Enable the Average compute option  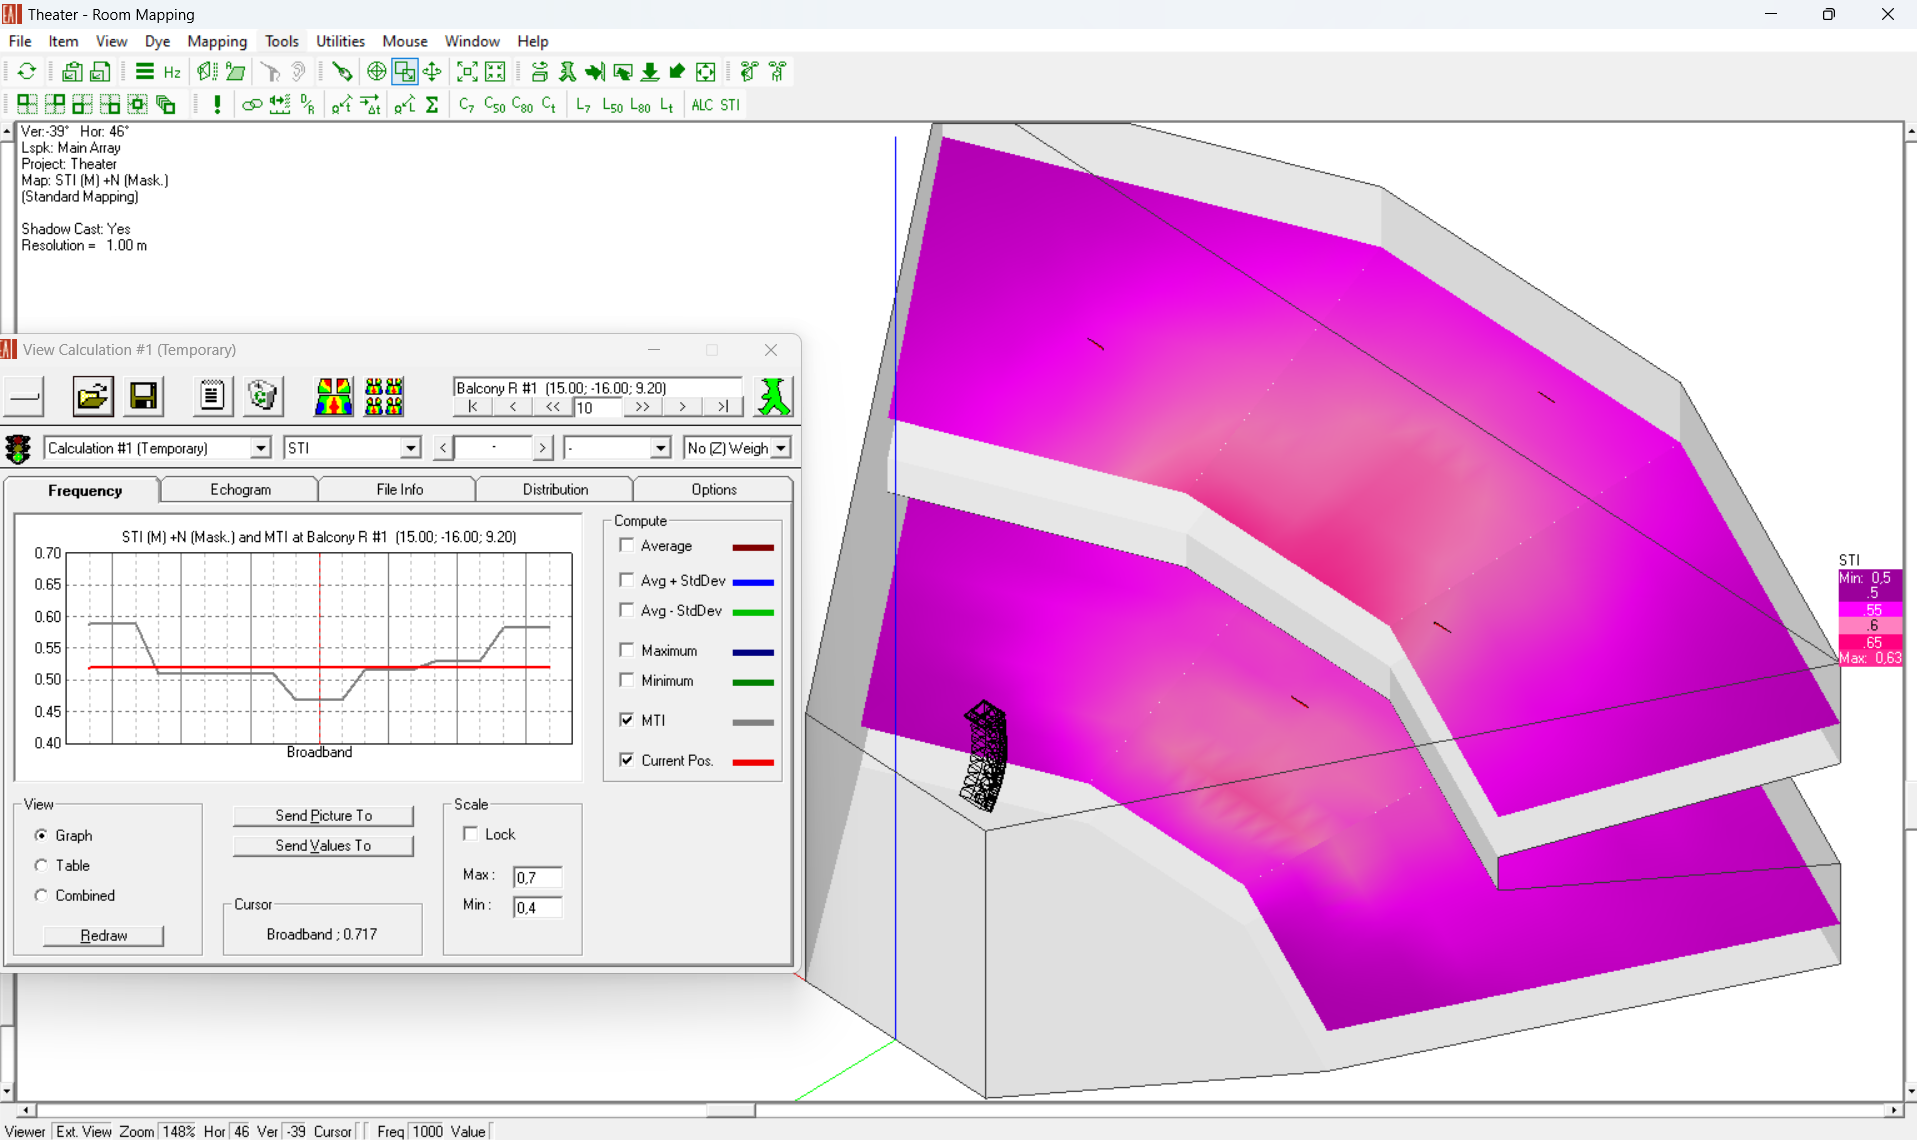[x=627, y=545]
